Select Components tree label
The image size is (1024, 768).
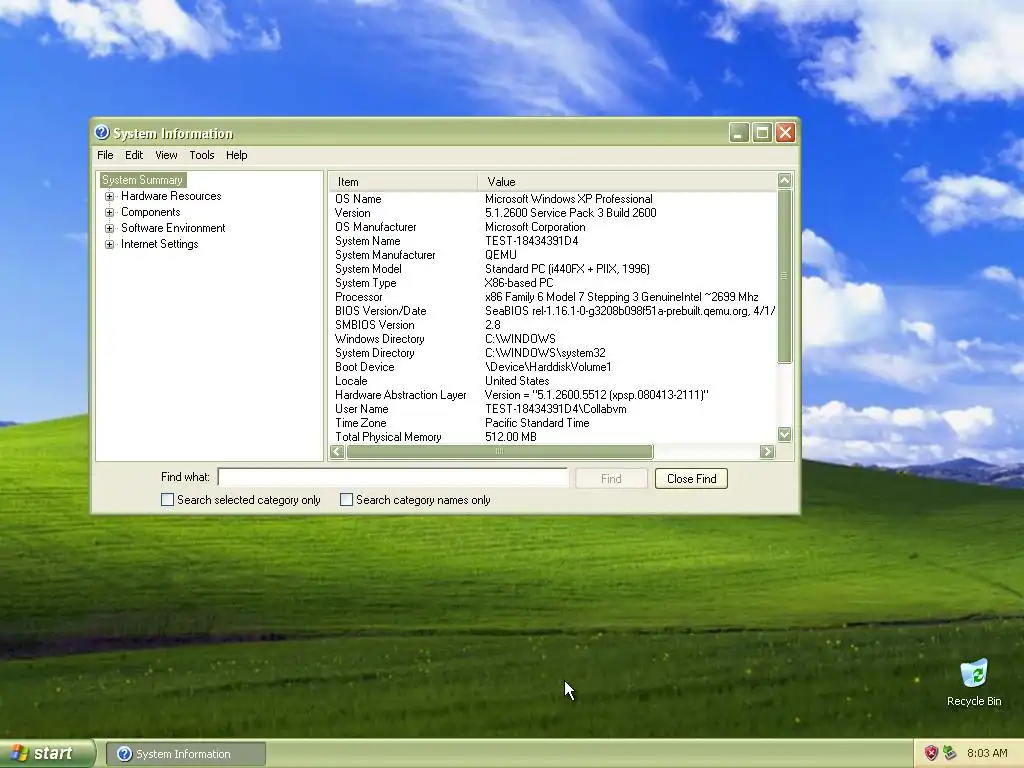pos(150,212)
